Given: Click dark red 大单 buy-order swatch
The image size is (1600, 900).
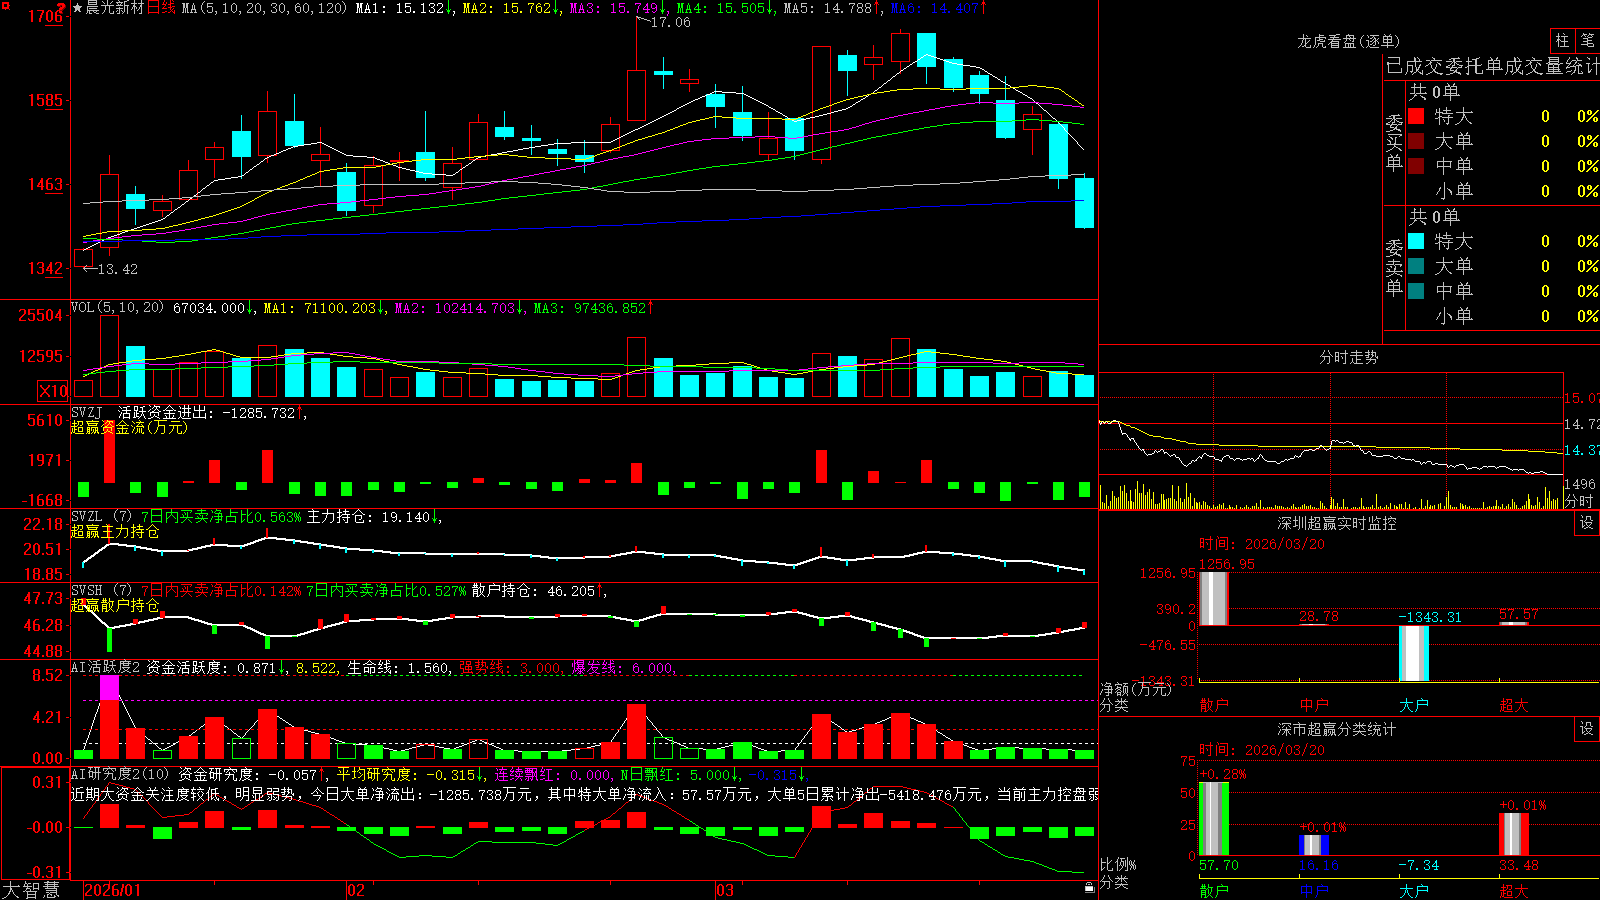Looking at the screenshot, I should point(1416,141).
